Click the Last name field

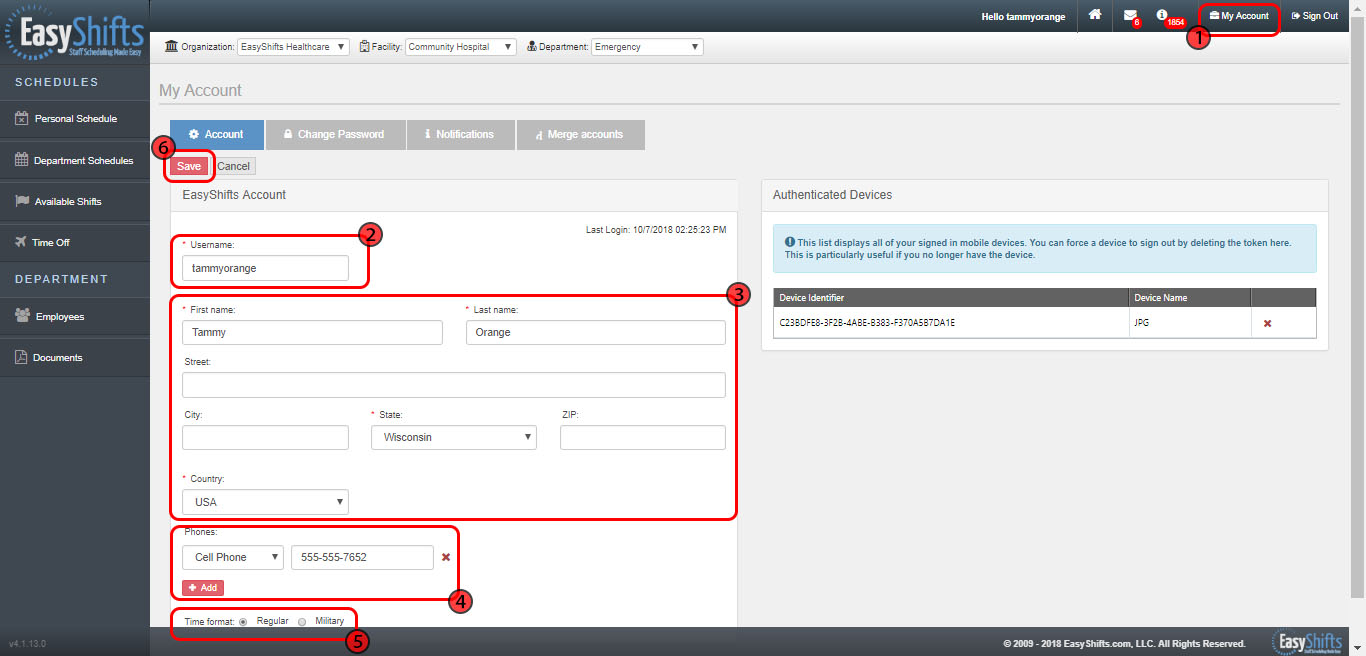[596, 332]
